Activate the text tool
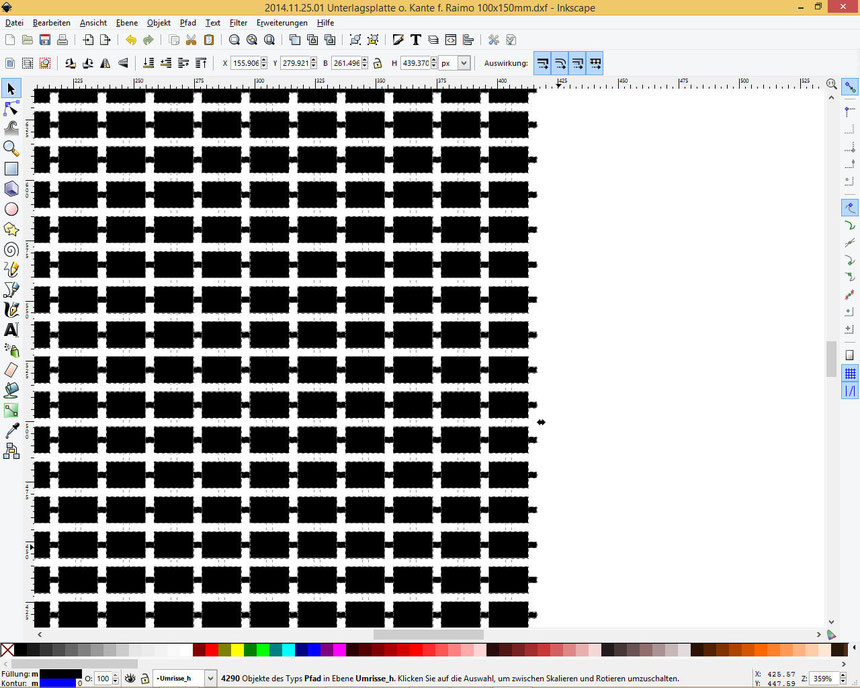 point(11,330)
